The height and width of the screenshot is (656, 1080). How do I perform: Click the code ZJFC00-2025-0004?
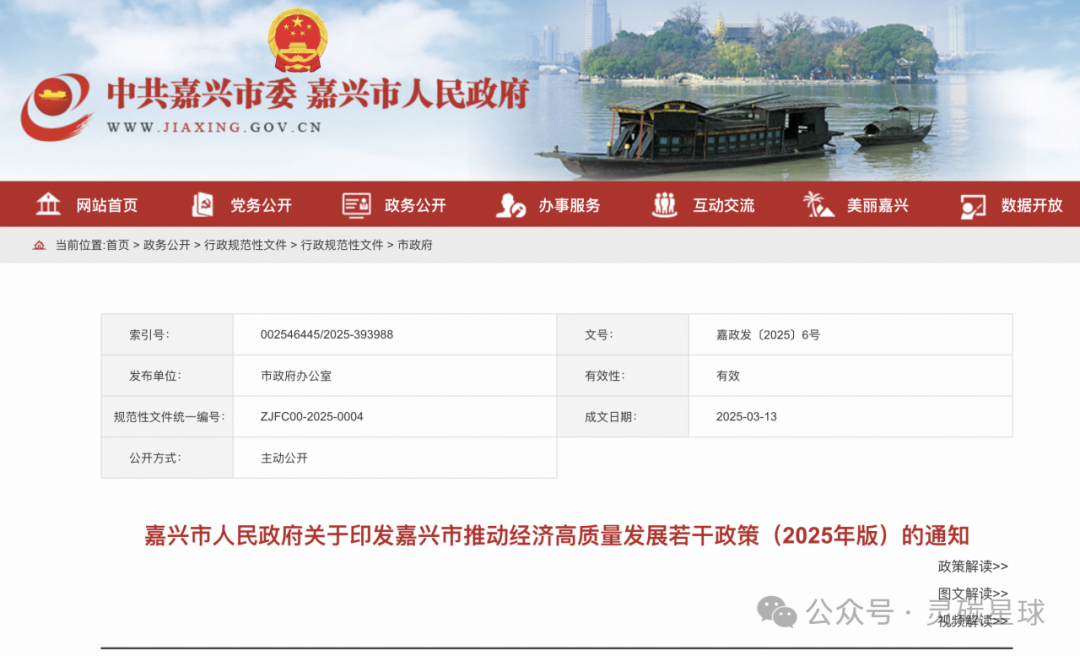pos(311,417)
